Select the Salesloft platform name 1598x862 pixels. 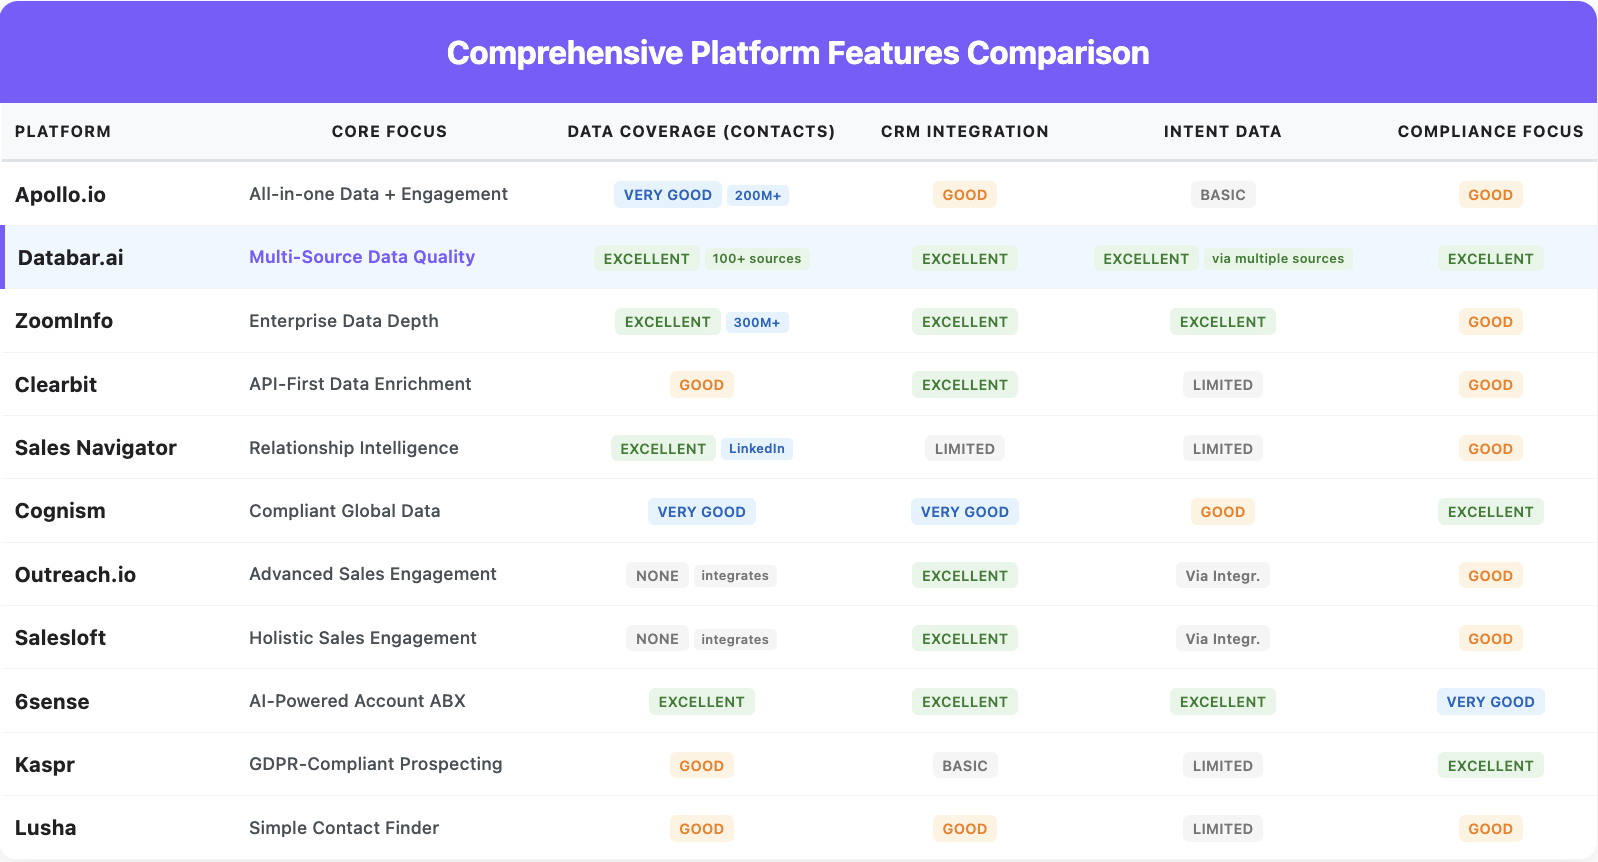click(x=60, y=638)
